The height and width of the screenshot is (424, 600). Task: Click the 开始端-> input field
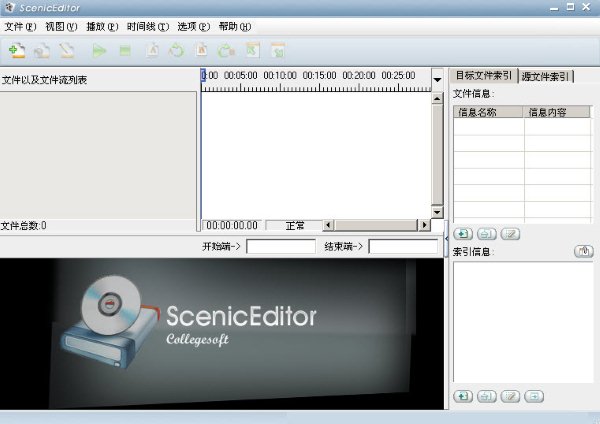(x=281, y=246)
